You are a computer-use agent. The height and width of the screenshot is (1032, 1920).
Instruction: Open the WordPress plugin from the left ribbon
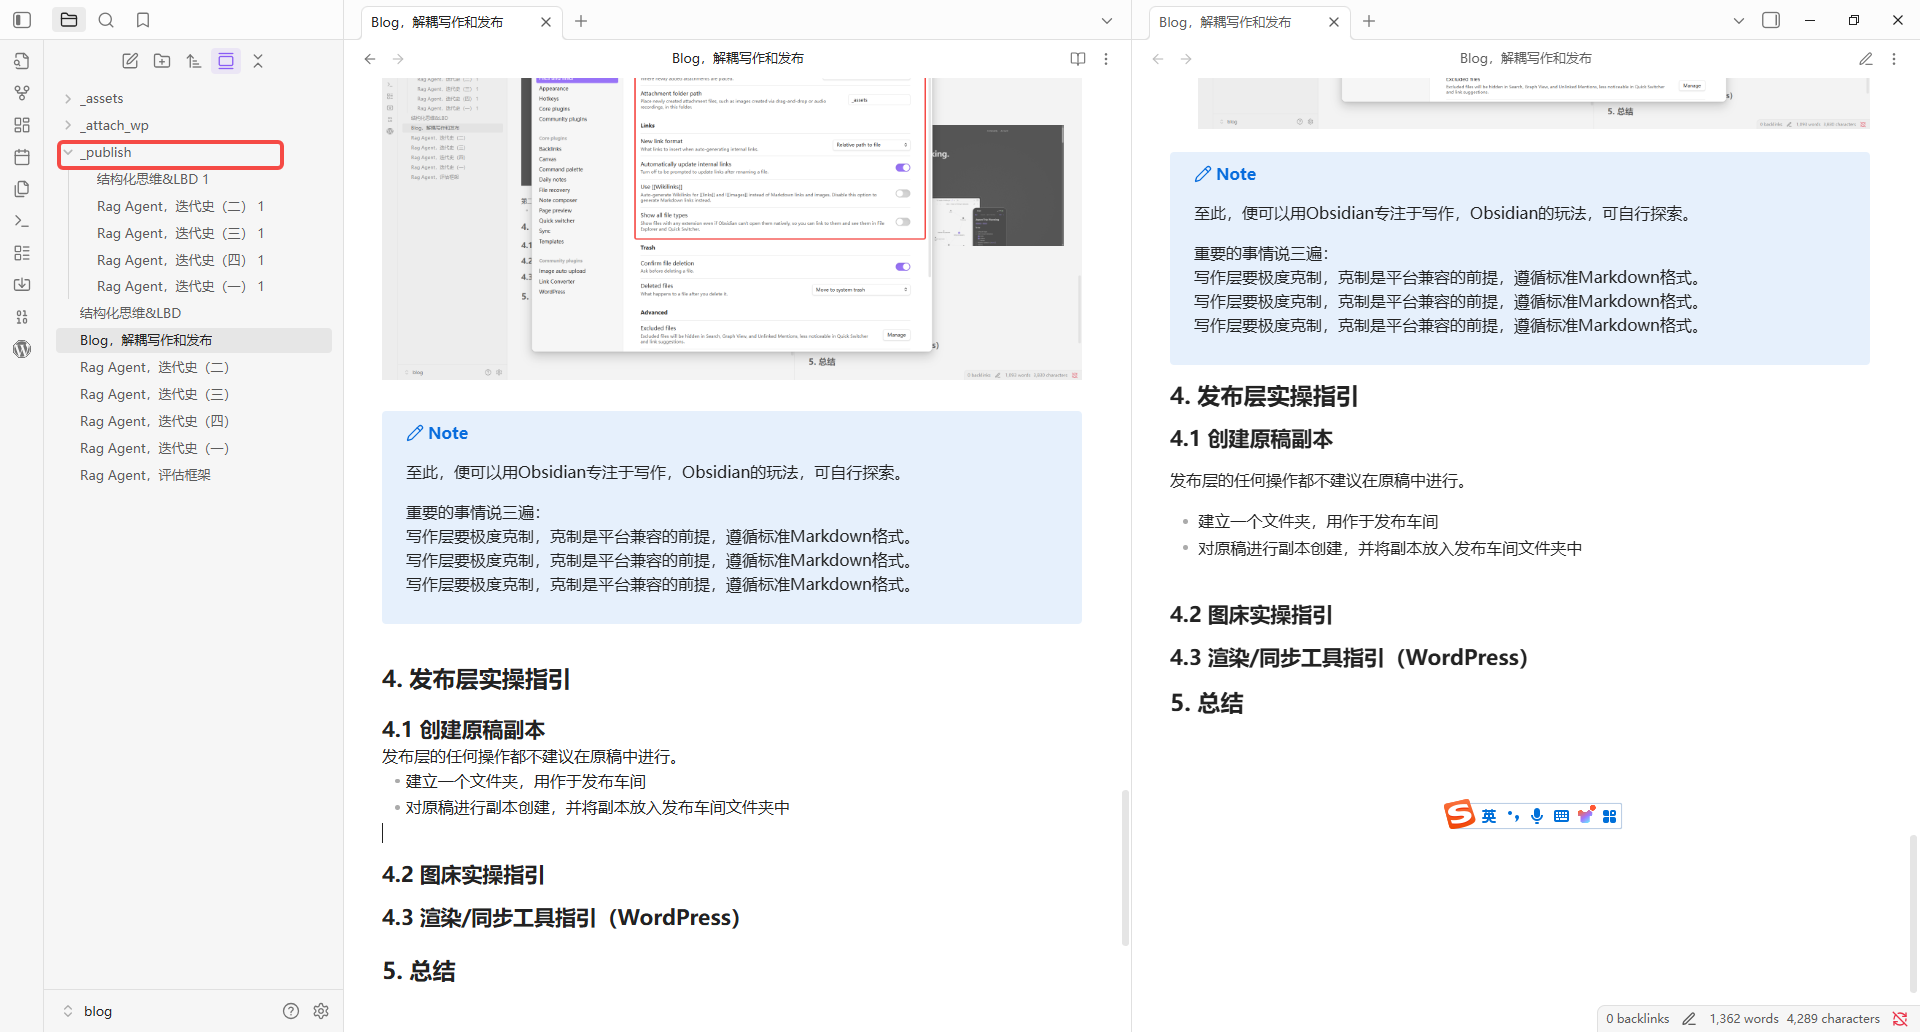pos(22,349)
